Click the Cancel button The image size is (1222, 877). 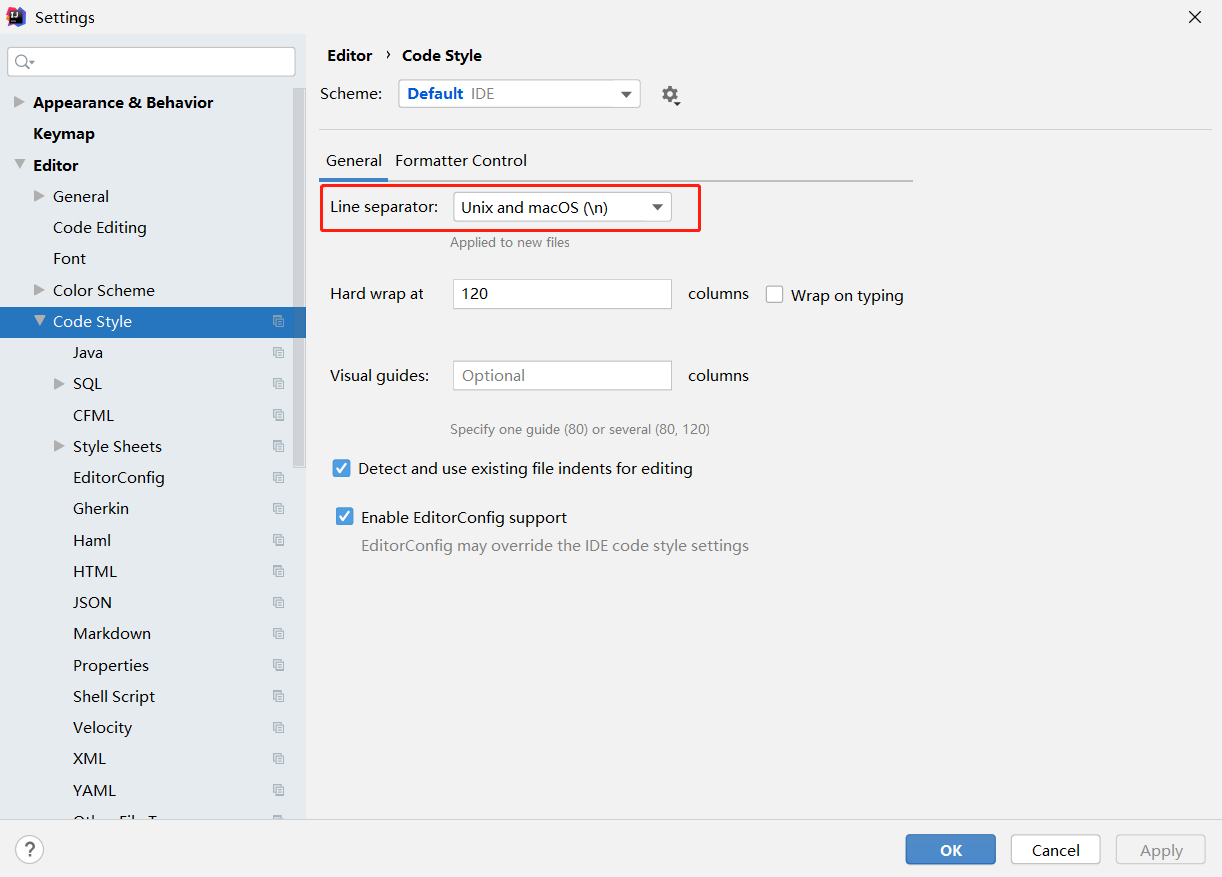coord(1056,850)
